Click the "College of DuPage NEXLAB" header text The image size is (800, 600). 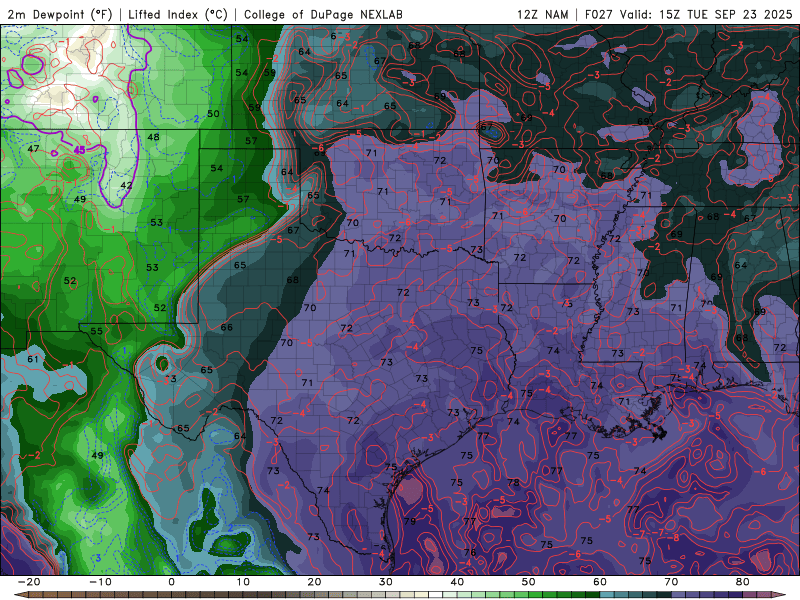(x=323, y=15)
